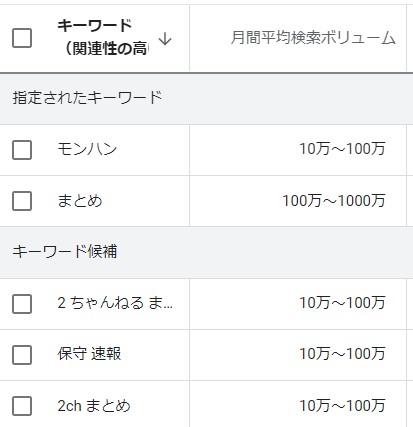The width and height of the screenshot is (413, 427).
Task: Select the まとめ row checkbox
Action: tap(22, 201)
